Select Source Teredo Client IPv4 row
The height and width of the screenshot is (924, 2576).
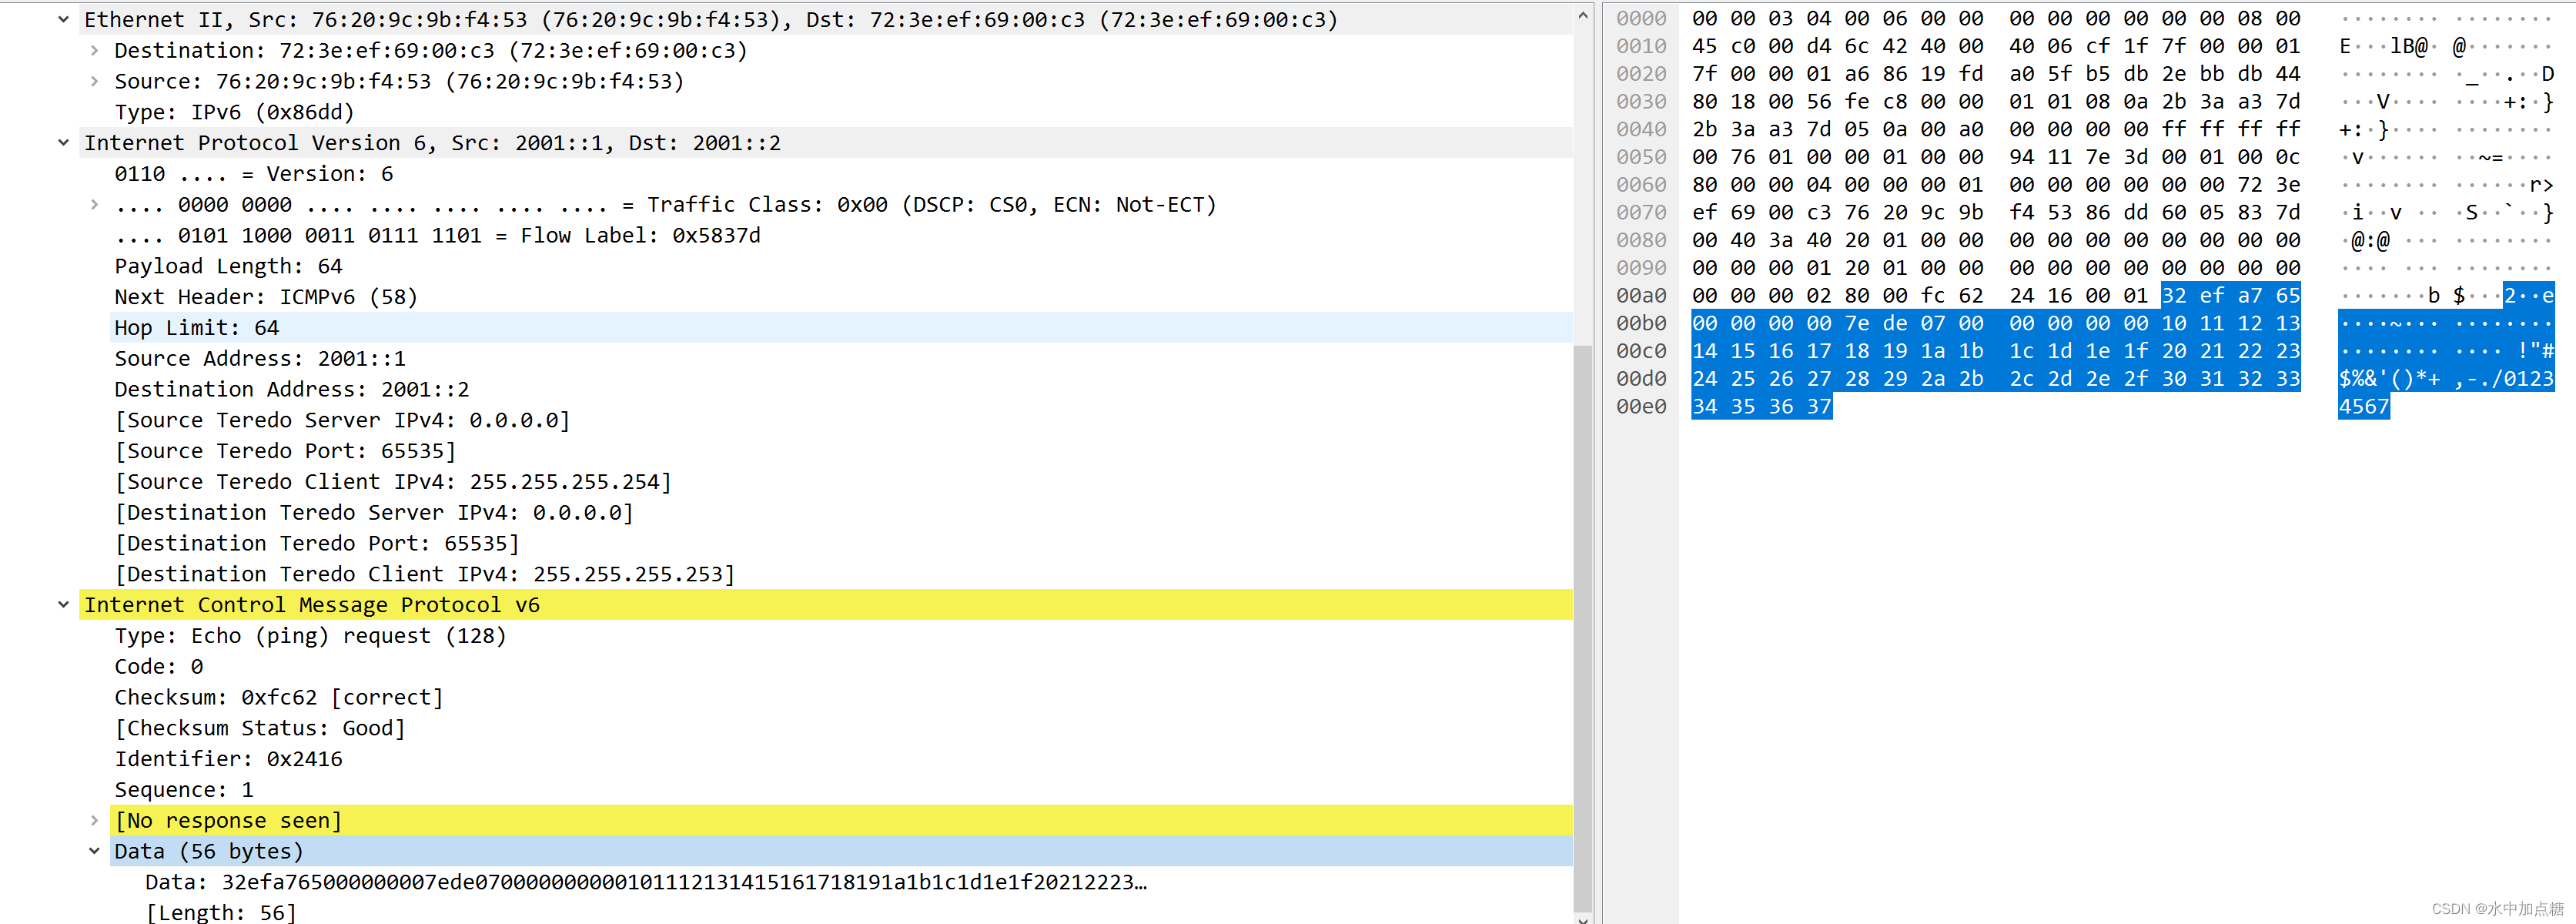393,482
